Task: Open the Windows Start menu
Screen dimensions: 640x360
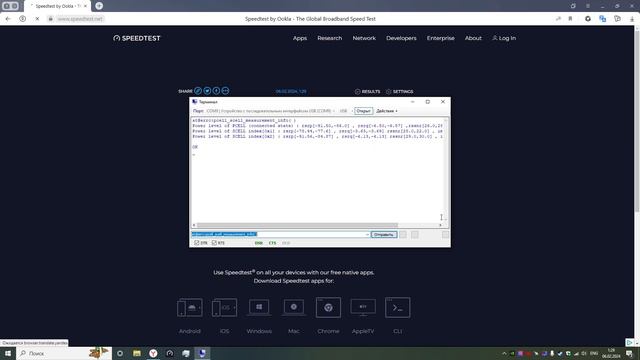Action: (x=8, y=353)
